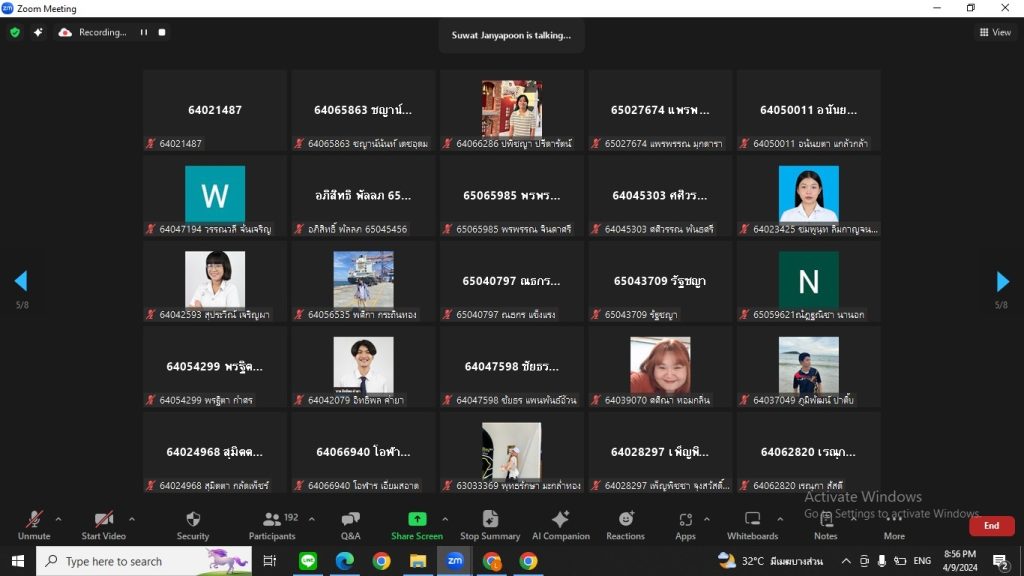Open AI Companion from bottom toolbar
The image size is (1024, 576).
pyautogui.click(x=561, y=526)
